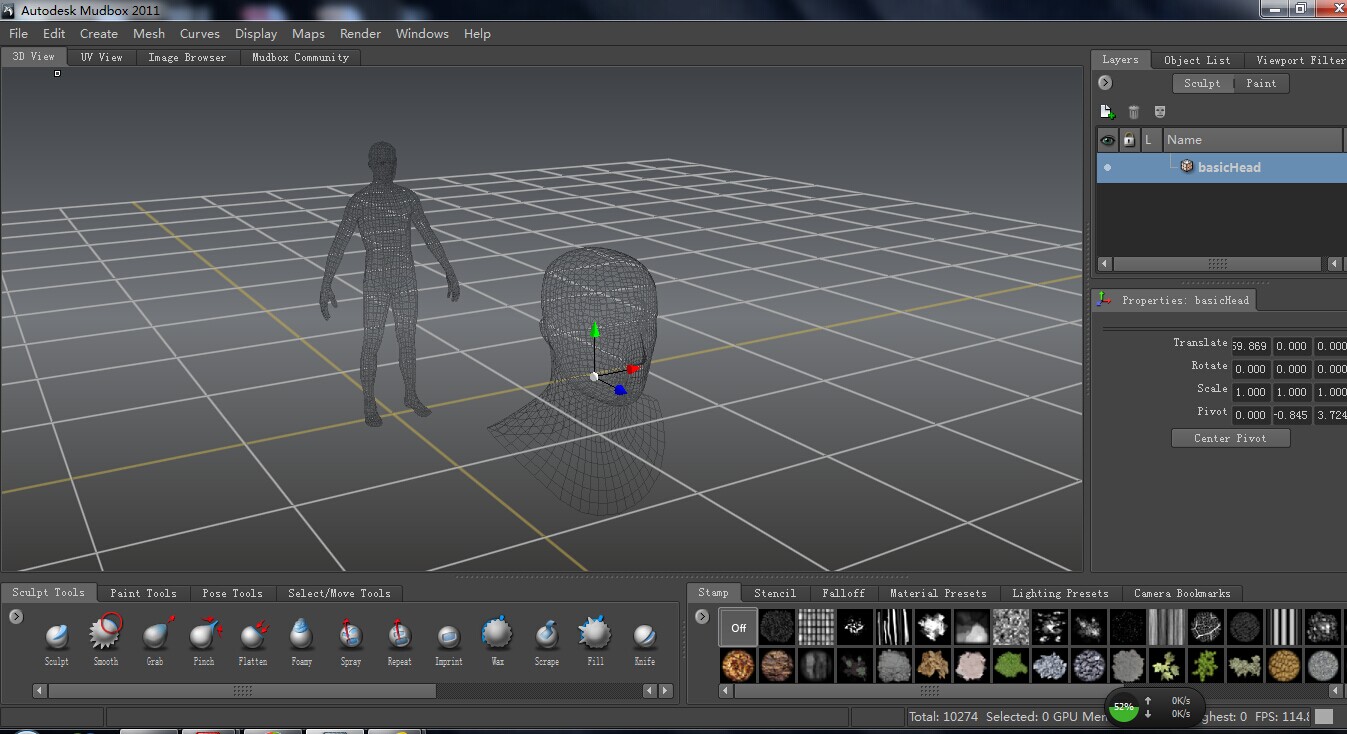Switch to the Image Browser tab

187,58
